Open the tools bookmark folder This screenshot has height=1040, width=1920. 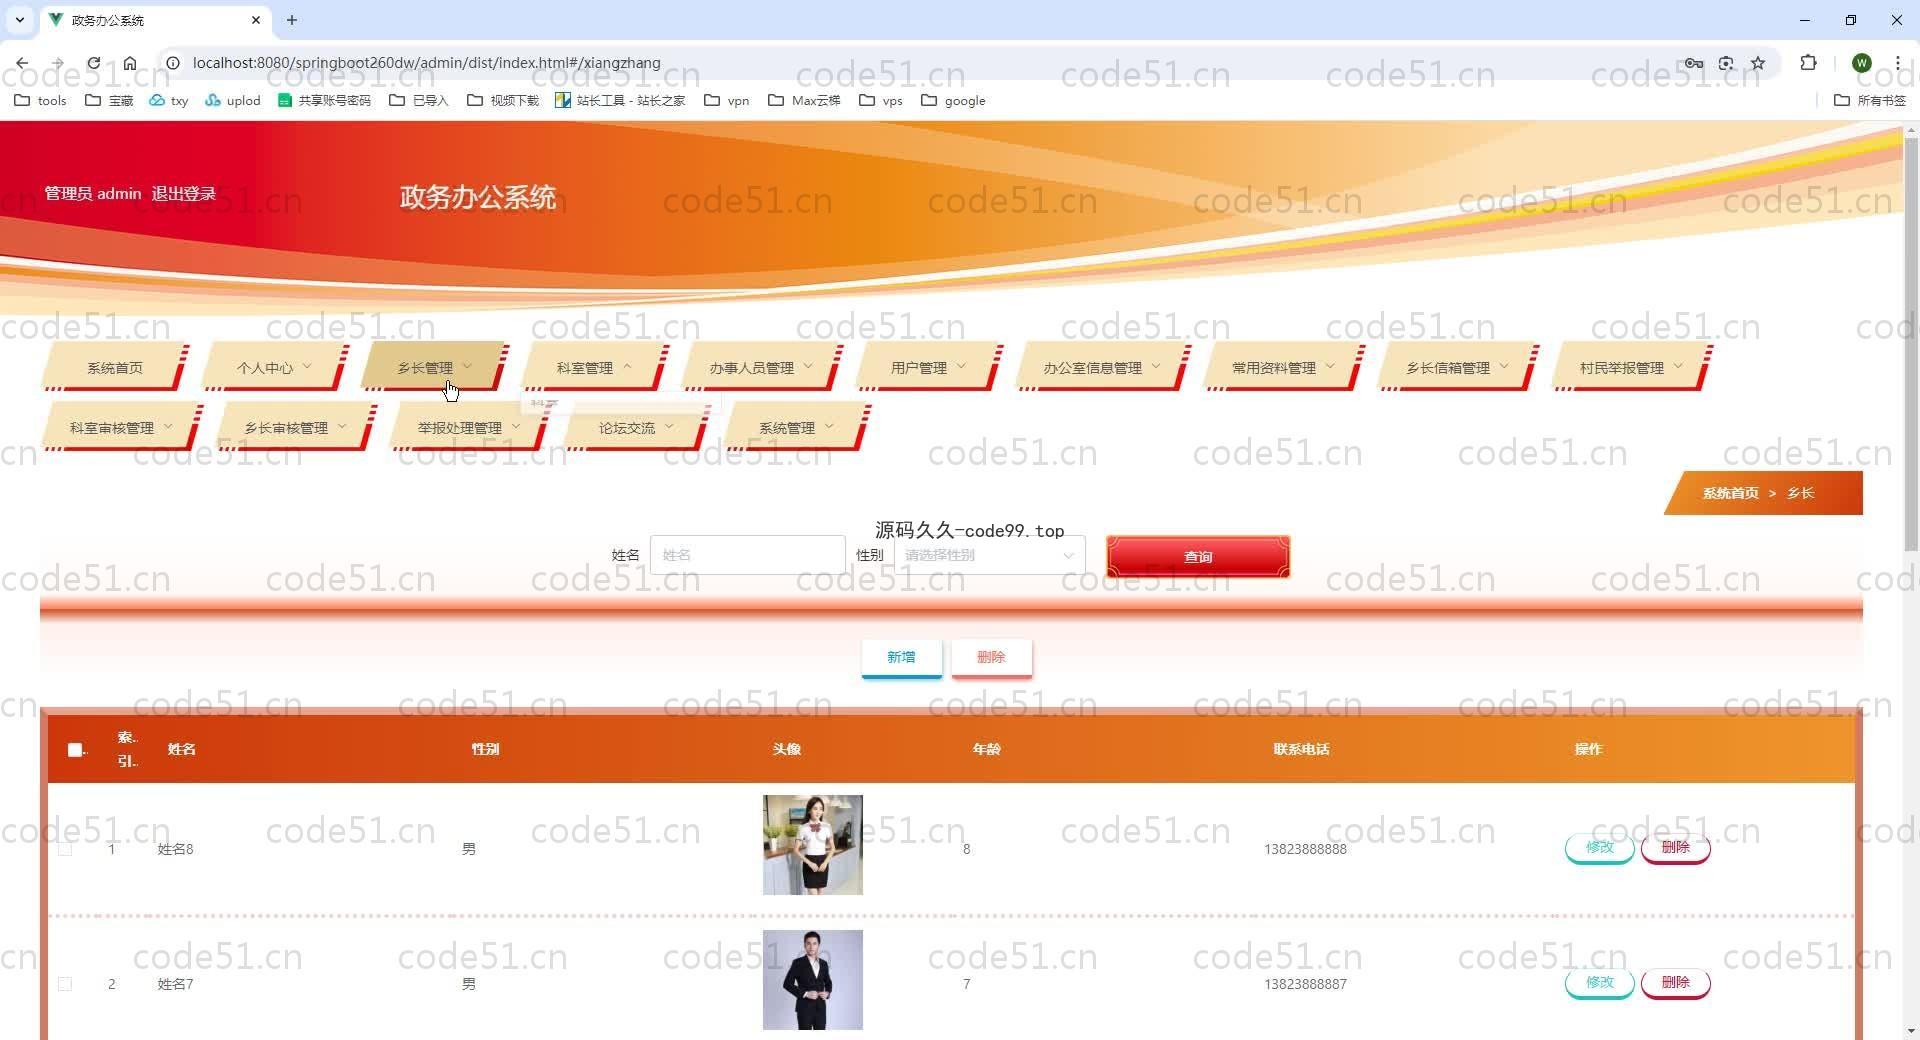(40, 101)
